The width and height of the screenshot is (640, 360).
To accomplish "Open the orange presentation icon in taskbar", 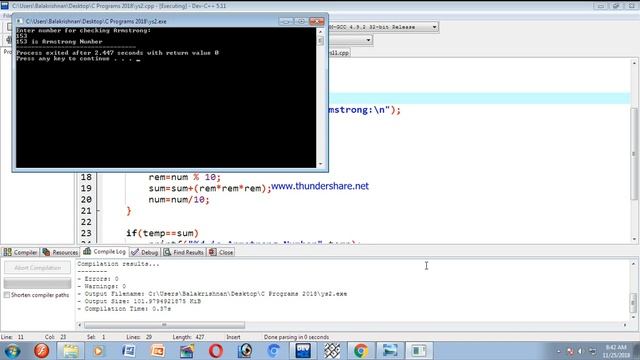I will (x=158, y=351).
